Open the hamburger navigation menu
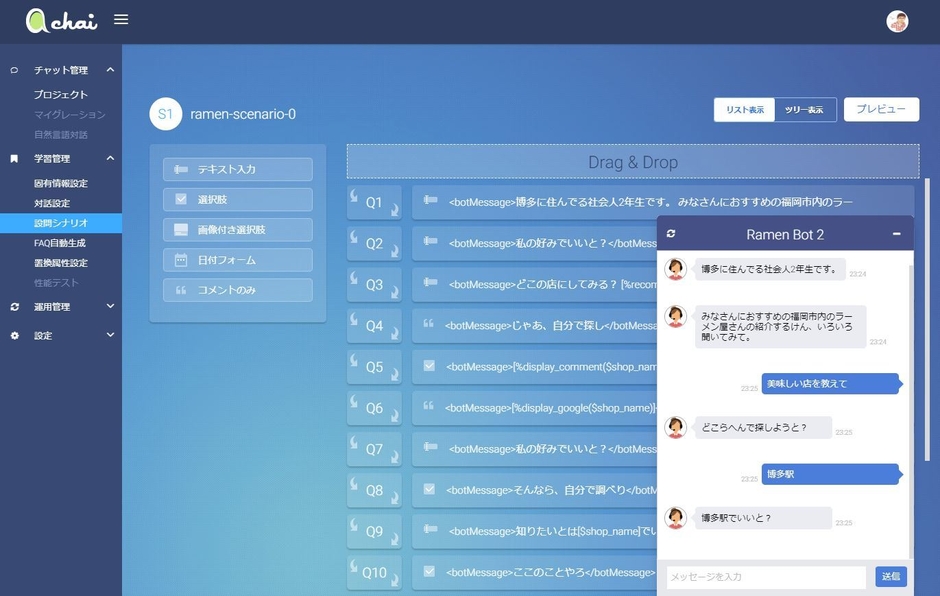The image size is (940, 596). coord(121,18)
